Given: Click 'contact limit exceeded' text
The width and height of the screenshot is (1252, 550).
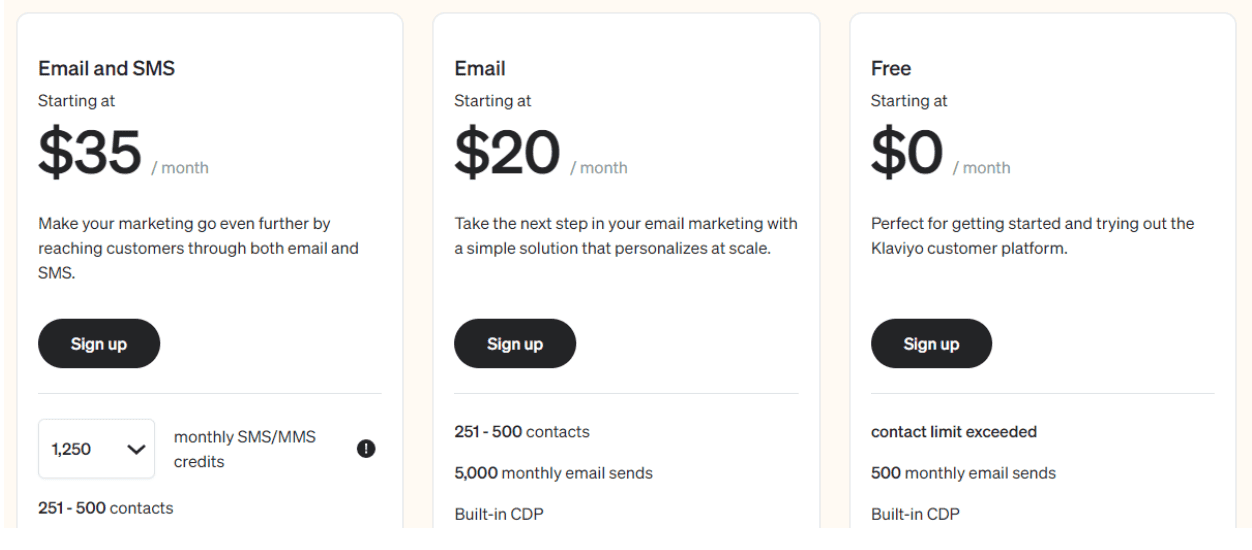Looking at the screenshot, I should [x=954, y=432].
